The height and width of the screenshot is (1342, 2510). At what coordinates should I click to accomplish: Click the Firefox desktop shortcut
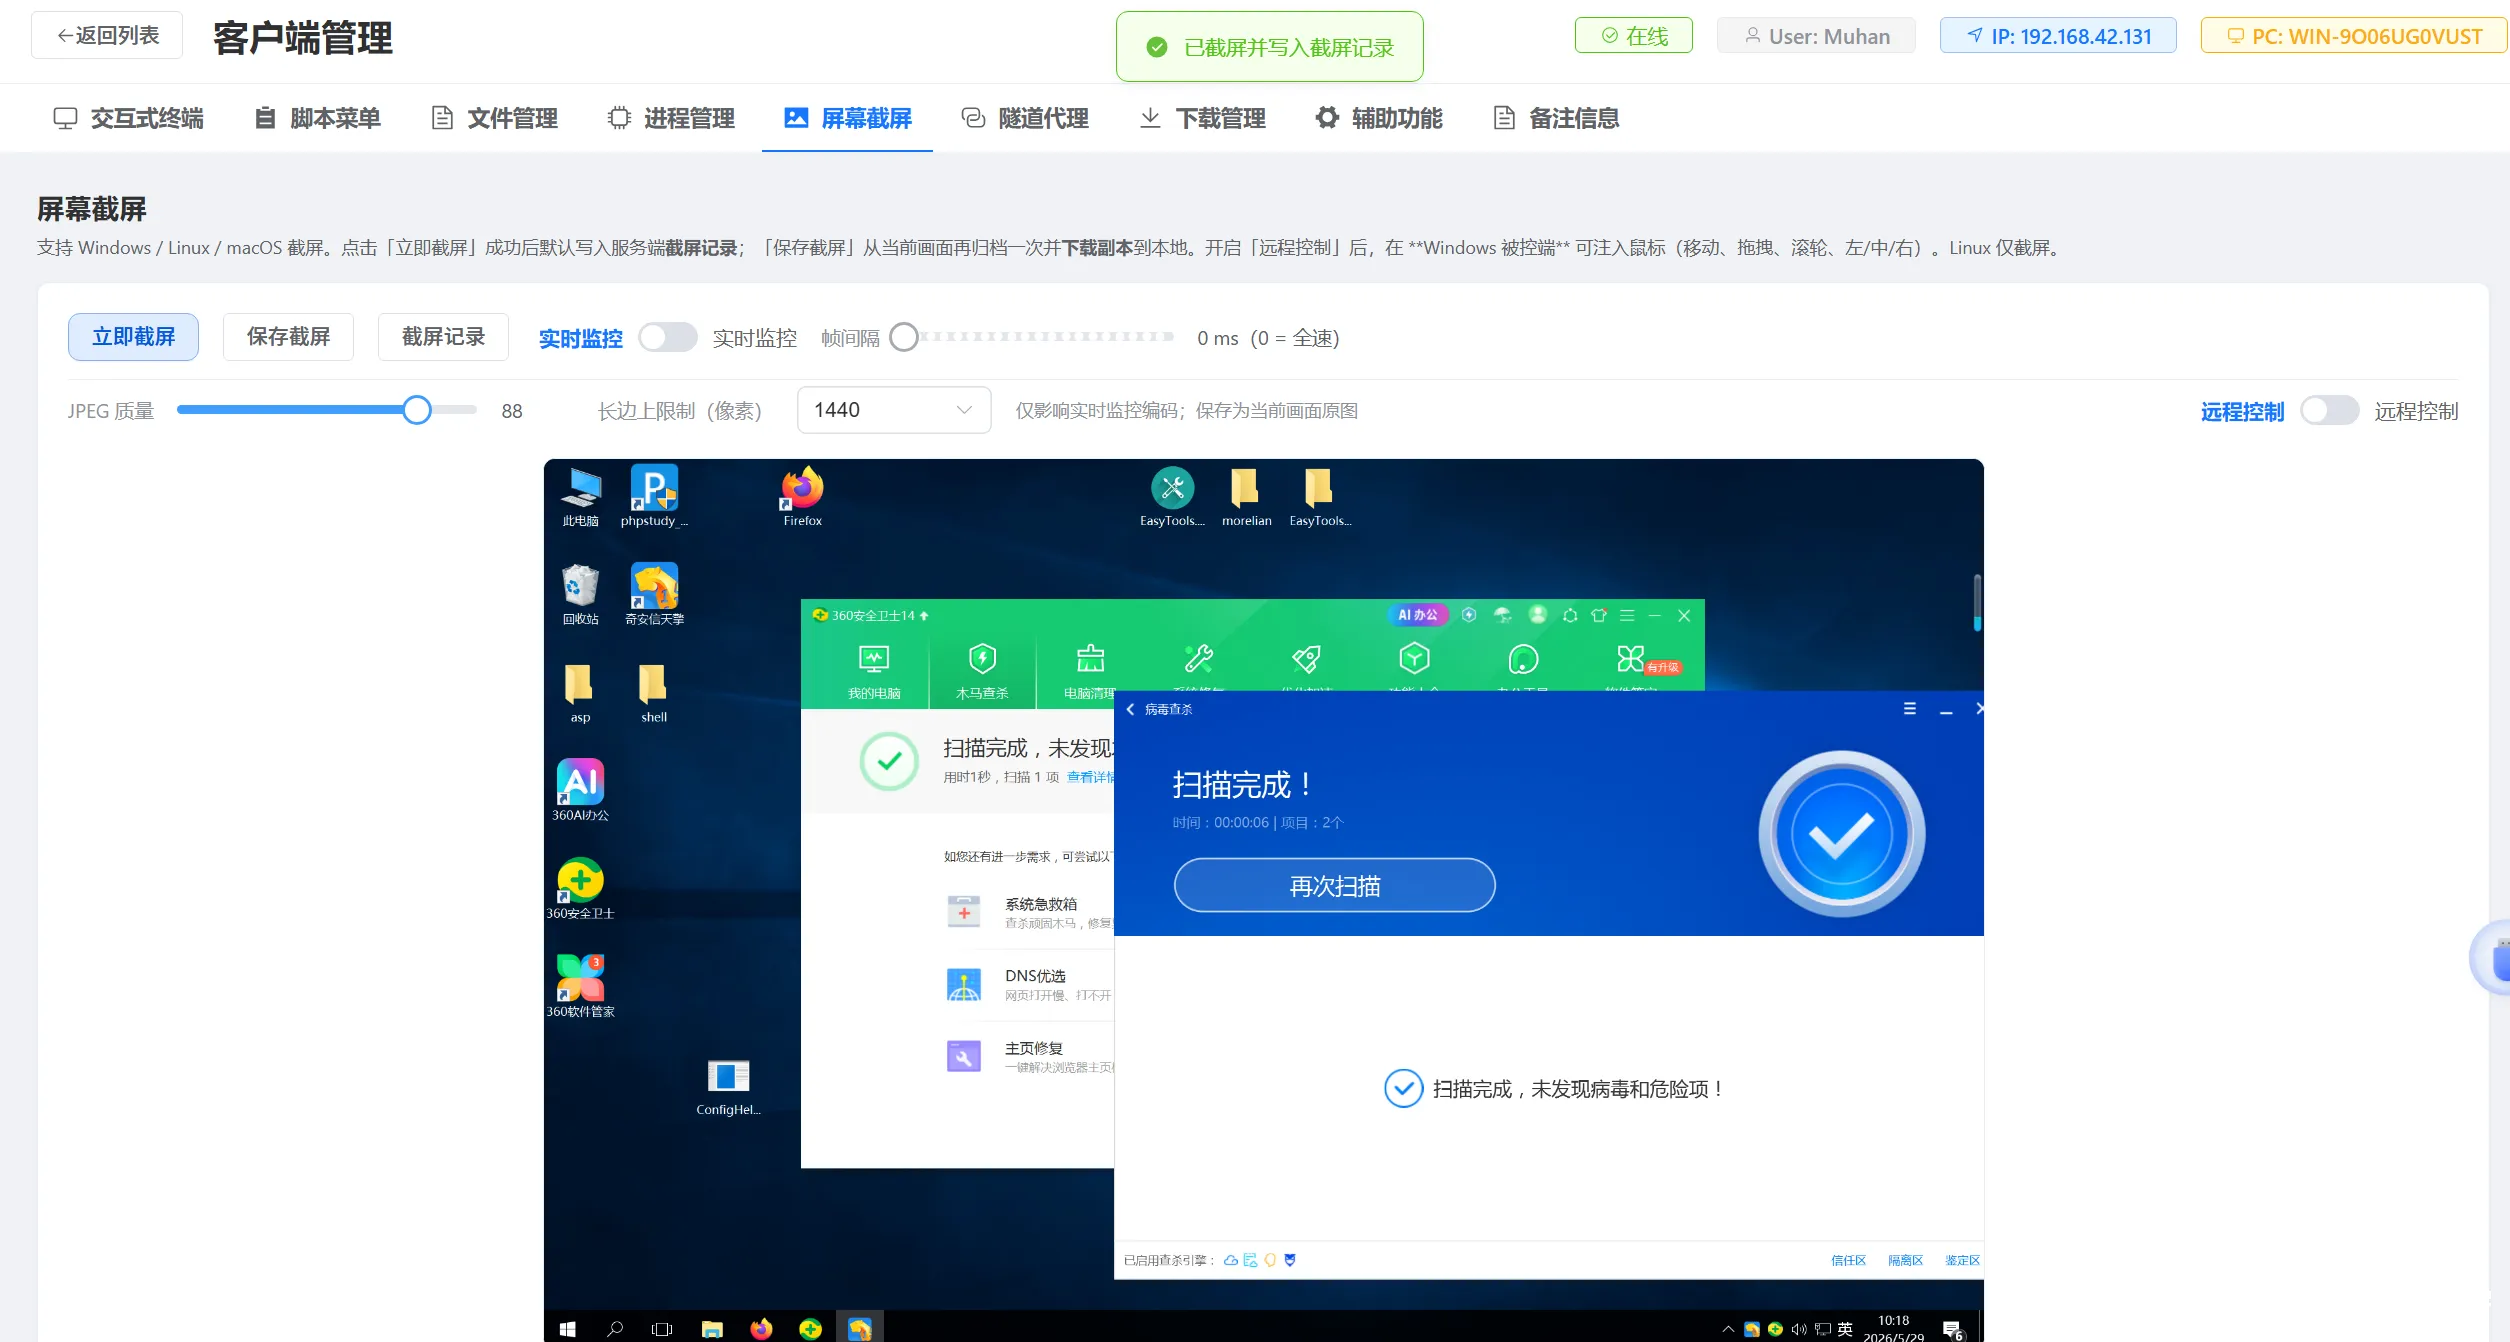click(x=802, y=496)
